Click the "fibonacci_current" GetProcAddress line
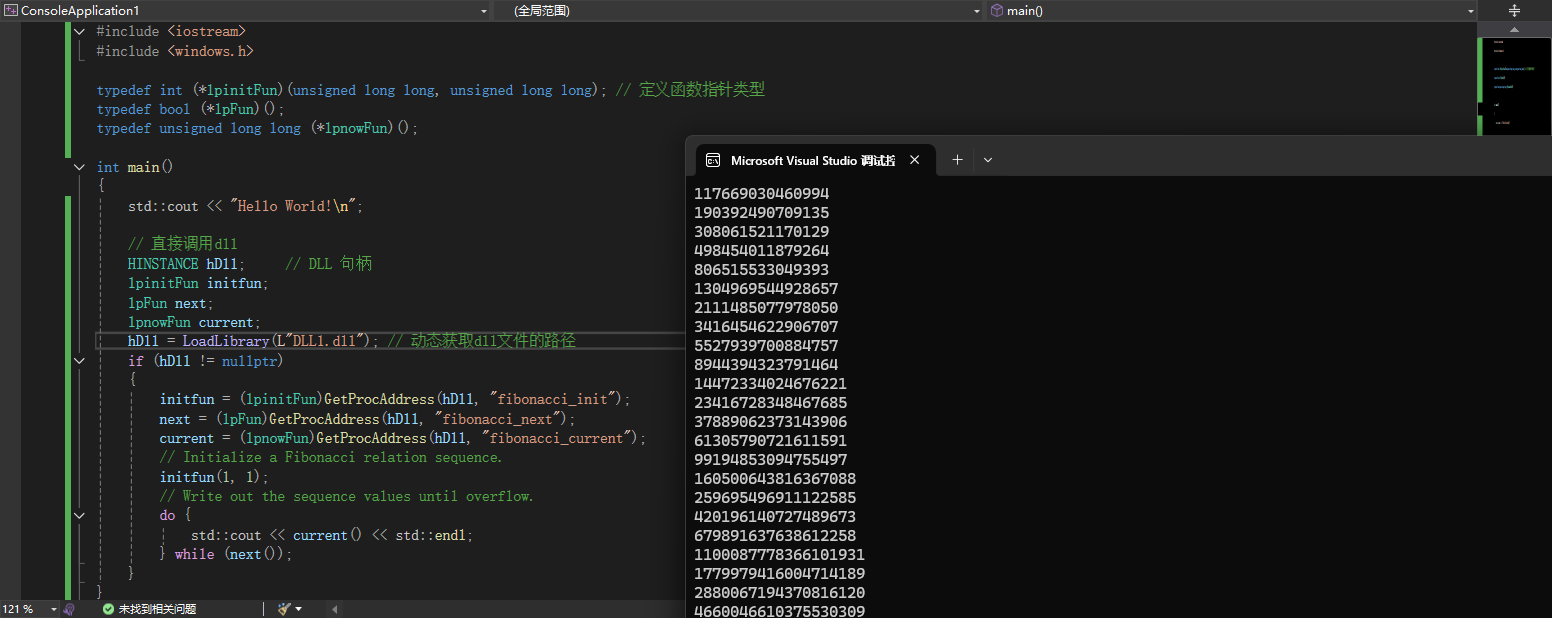Screen dimensions: 1552x618 404,438
